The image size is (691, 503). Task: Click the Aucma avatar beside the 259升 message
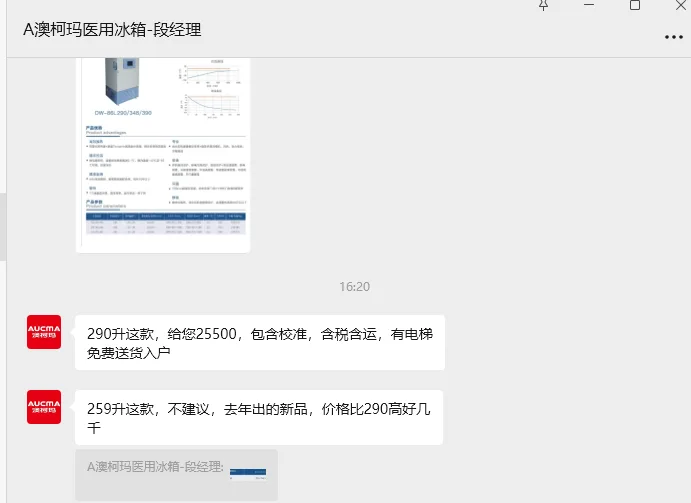tap(44, 407)
